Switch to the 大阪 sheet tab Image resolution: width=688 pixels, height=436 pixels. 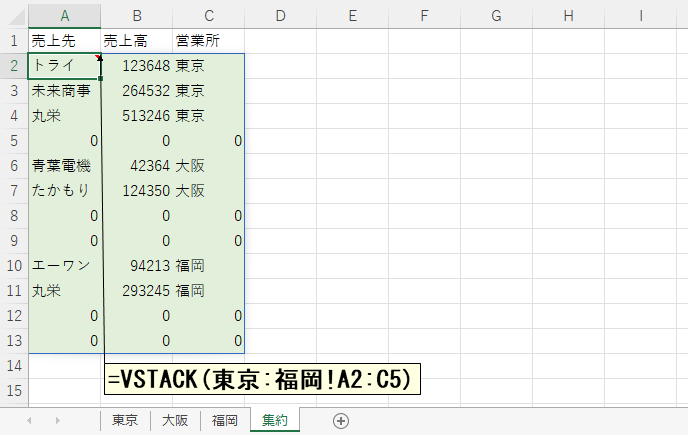pyautogui.click(x=175, y=421)
